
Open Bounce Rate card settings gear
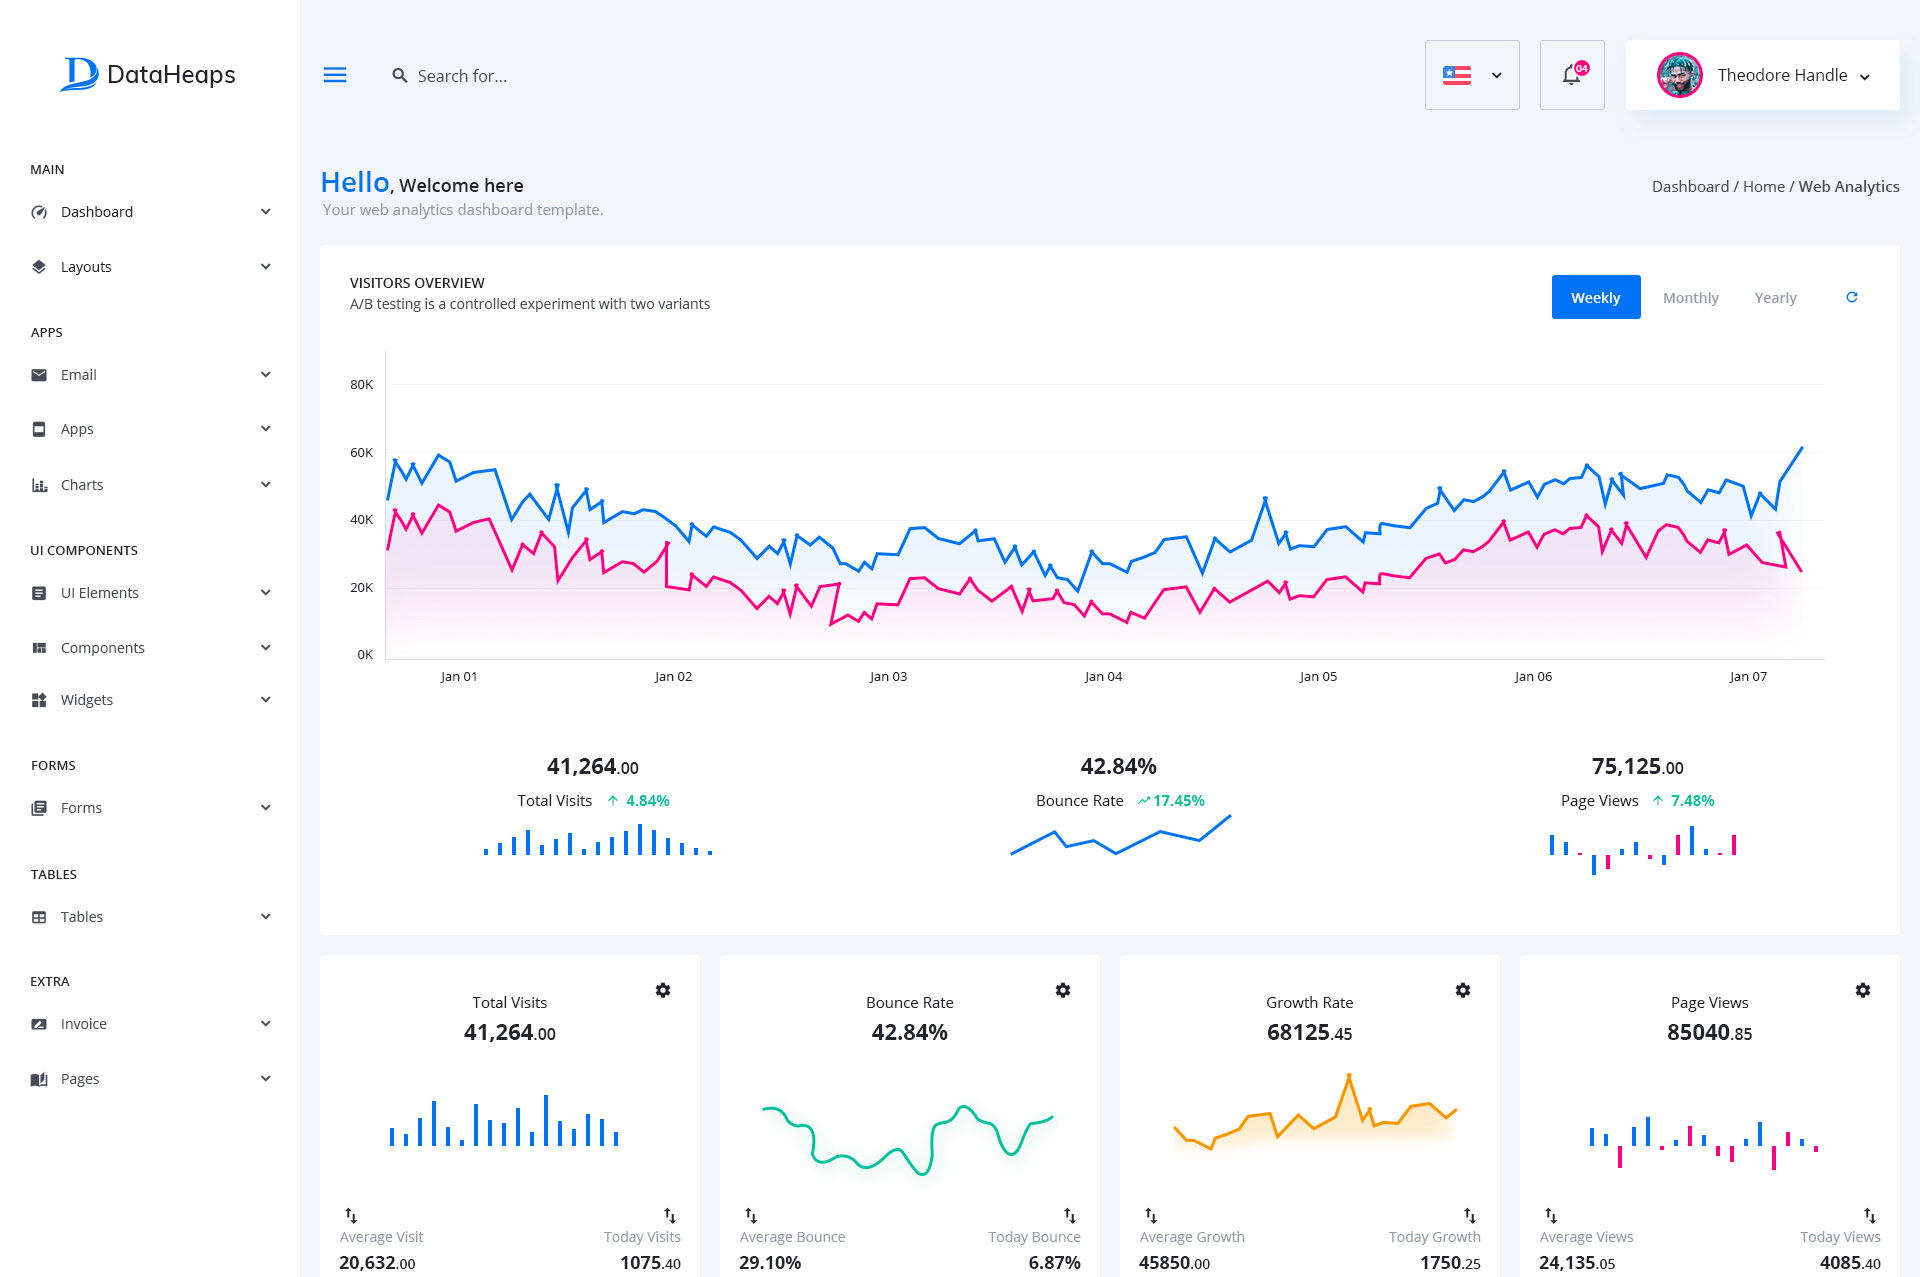pos(1063,990)
